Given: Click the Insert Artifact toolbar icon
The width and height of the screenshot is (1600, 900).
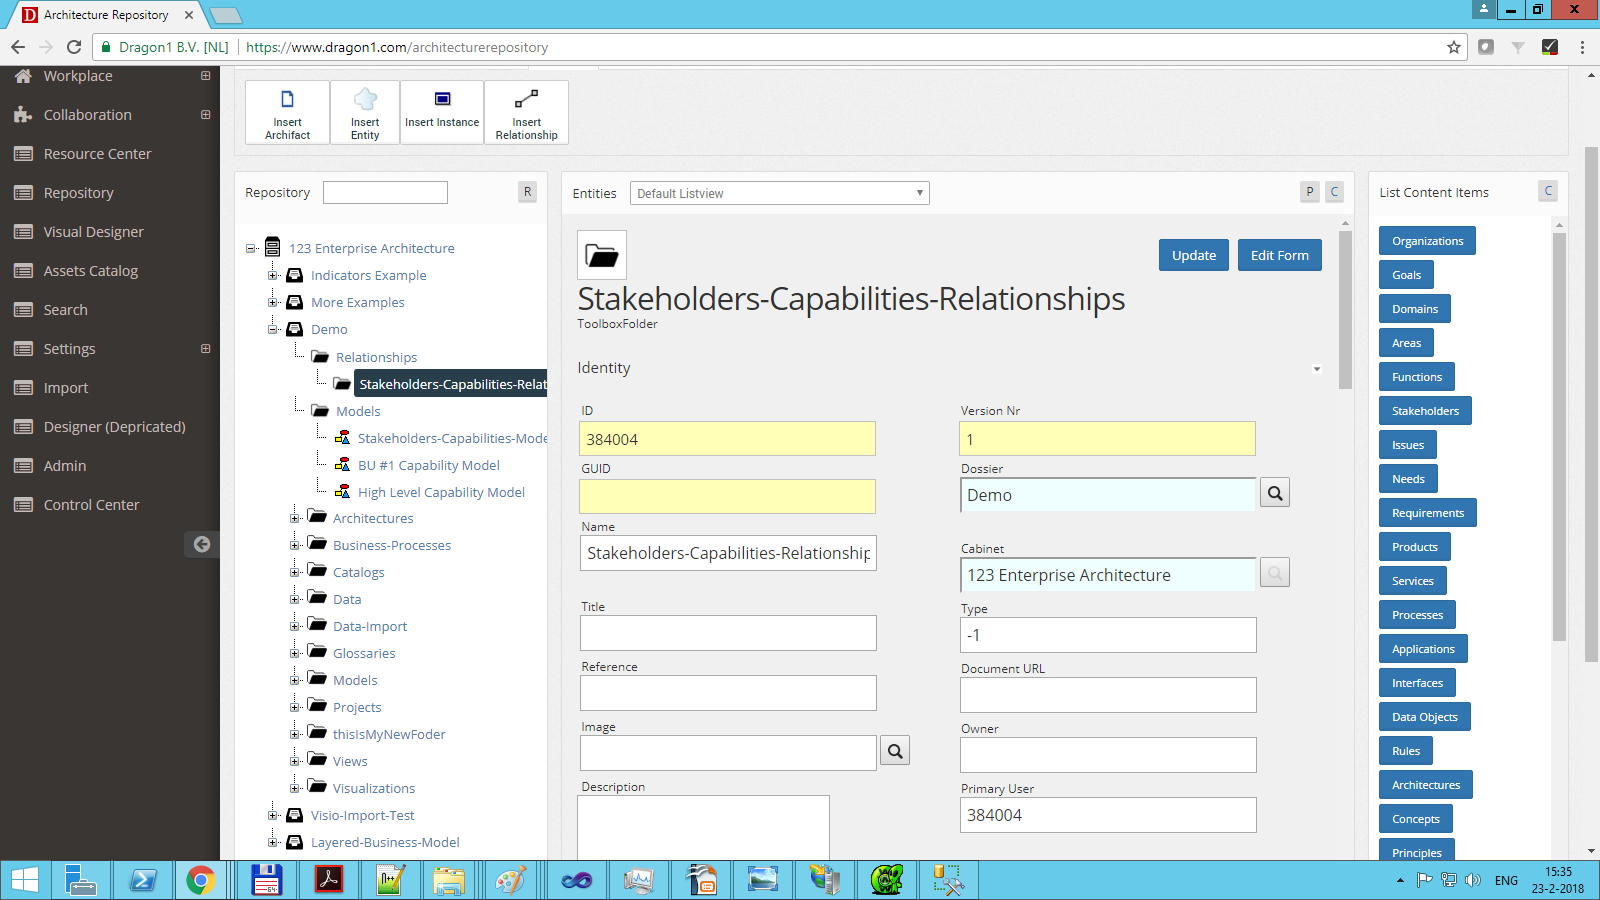Looking at the screenshot, I should point(287,99).
